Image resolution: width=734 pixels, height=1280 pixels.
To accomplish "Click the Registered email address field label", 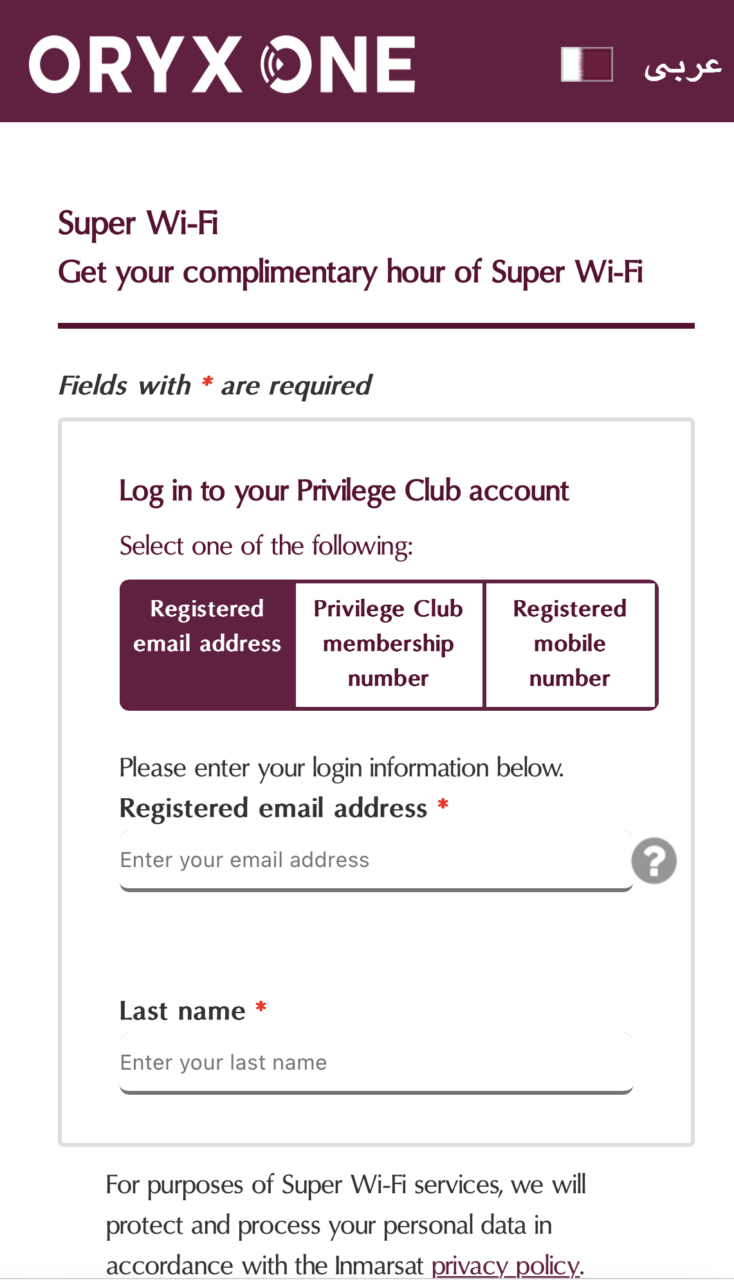I will pyautogui.click(x=273, y=808).
